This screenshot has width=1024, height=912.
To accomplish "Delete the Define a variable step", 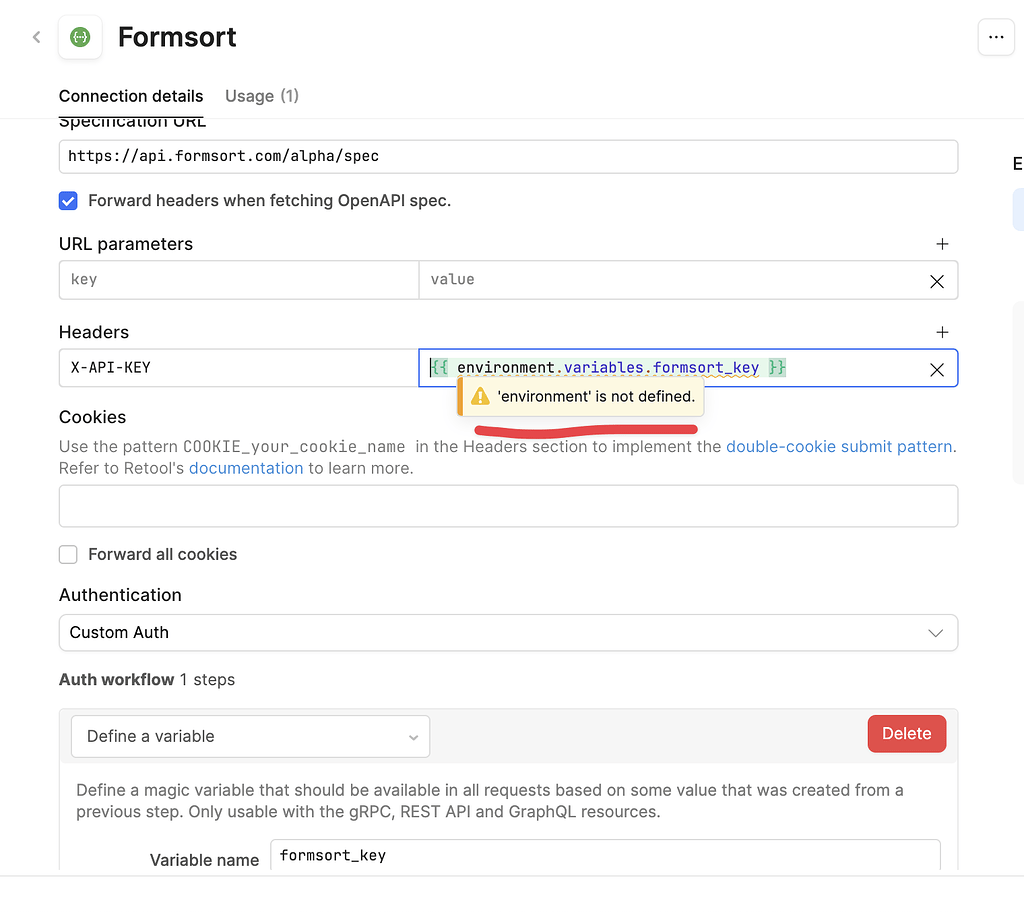I will click(906, 733).
